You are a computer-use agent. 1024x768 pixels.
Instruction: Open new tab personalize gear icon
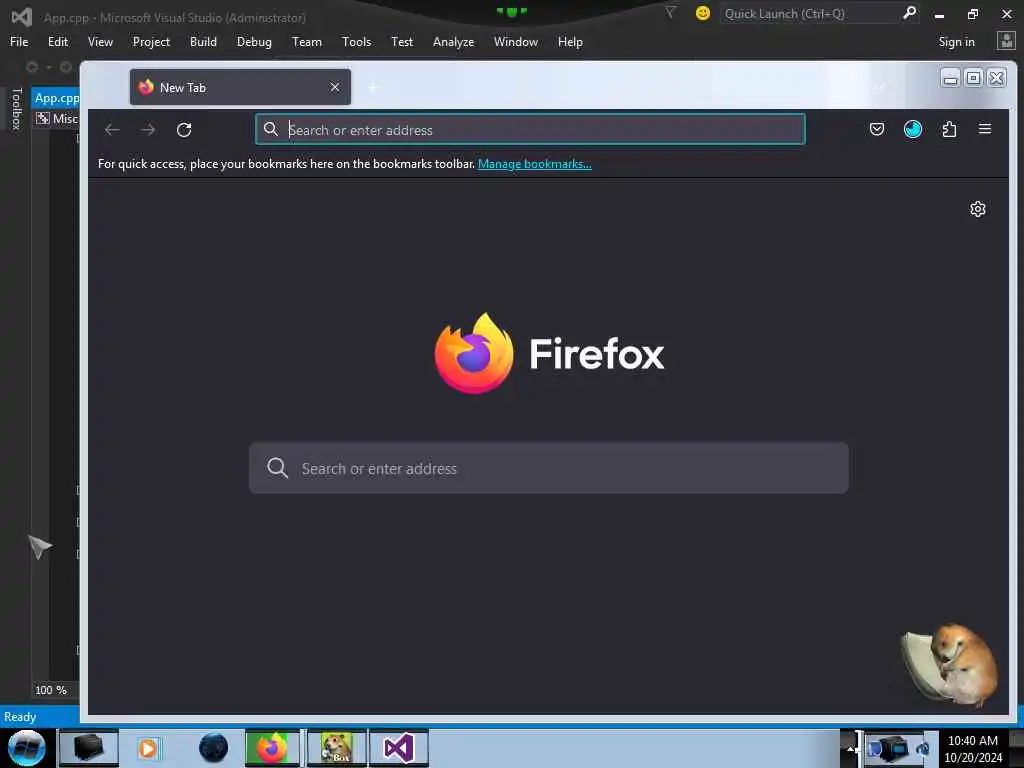(978, 209)
